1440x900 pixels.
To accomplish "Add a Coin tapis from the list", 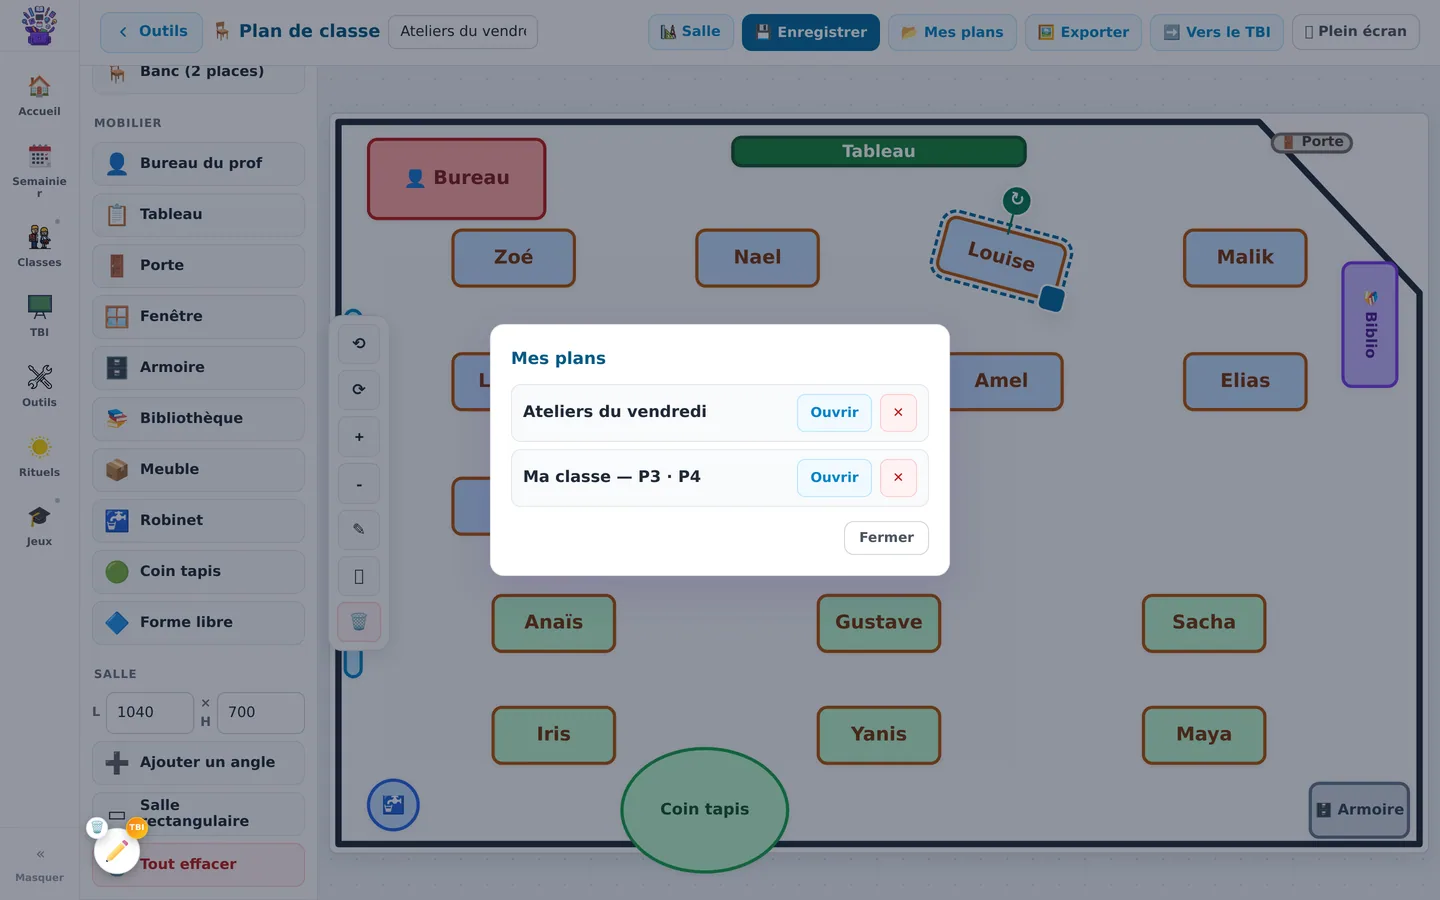I will click(198, 571).
